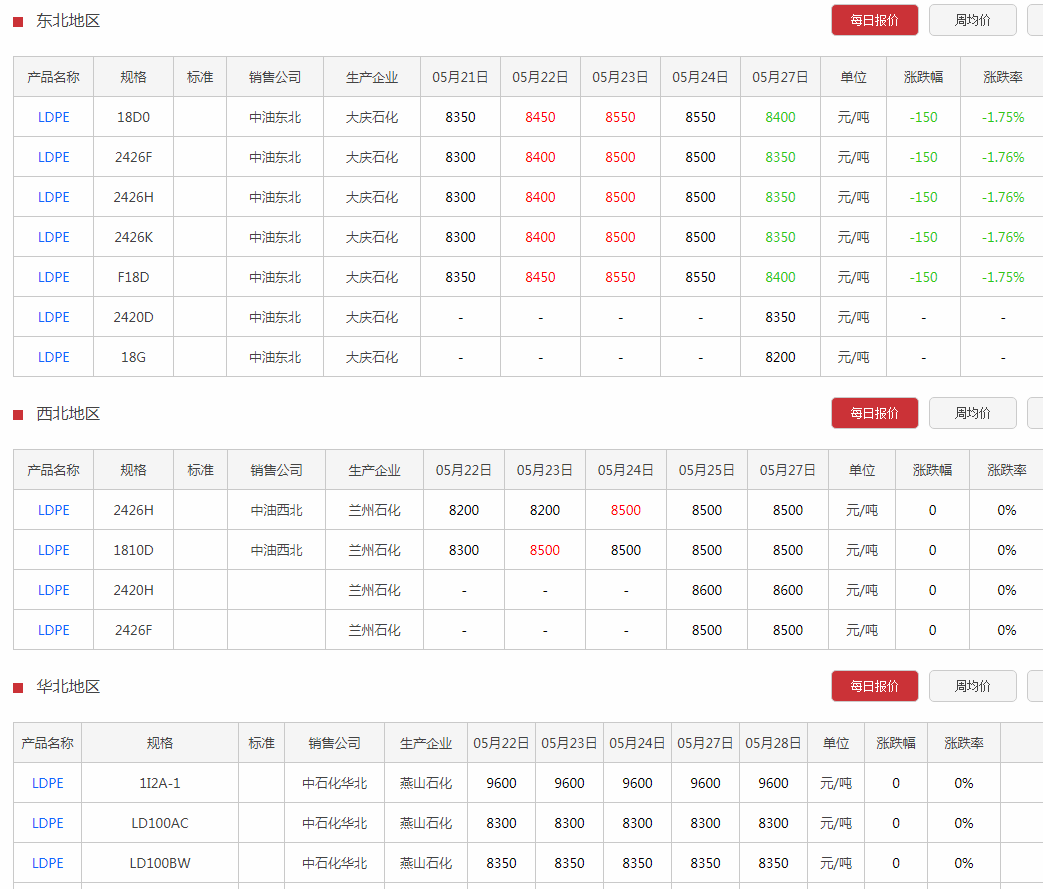The height and width of the screenshot is (889, 1043).
Task: Click spec cell LD100AC
Action: 160,822
